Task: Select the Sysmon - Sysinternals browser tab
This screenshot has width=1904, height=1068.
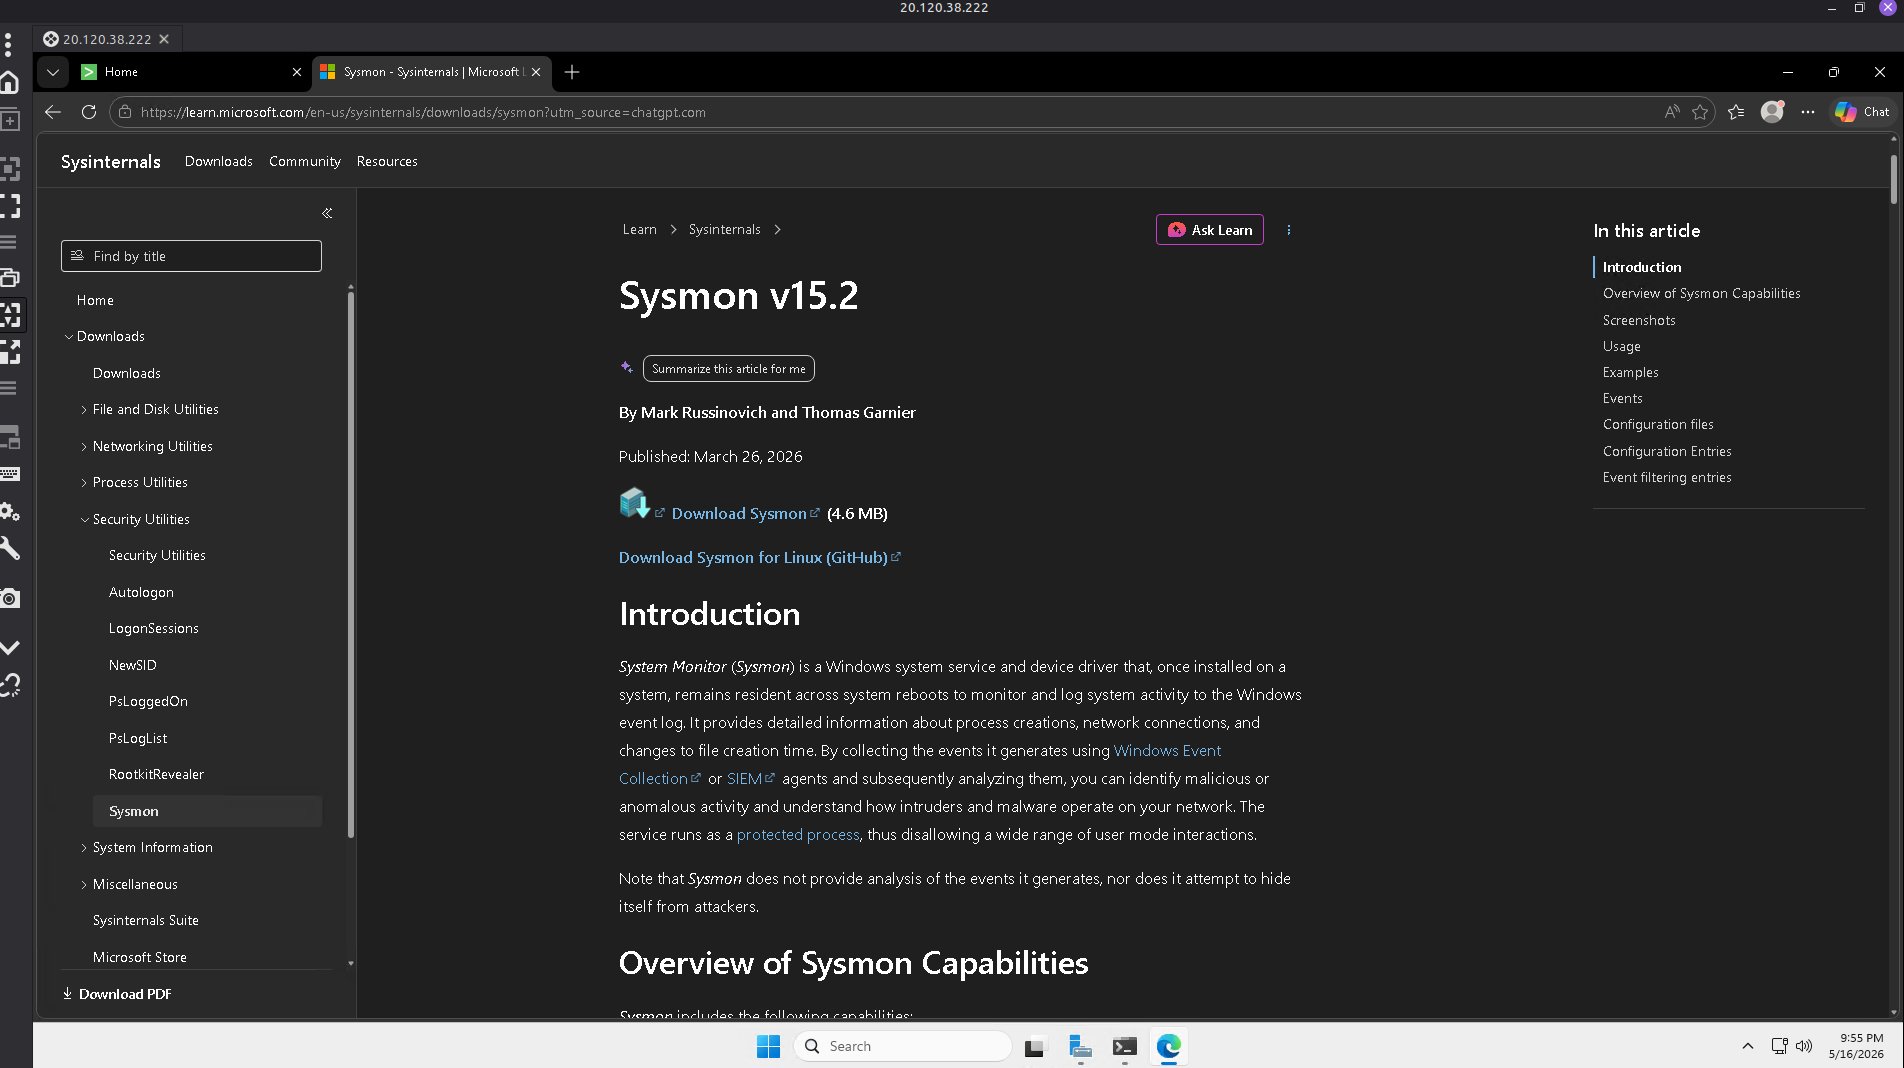Action: 430,72
